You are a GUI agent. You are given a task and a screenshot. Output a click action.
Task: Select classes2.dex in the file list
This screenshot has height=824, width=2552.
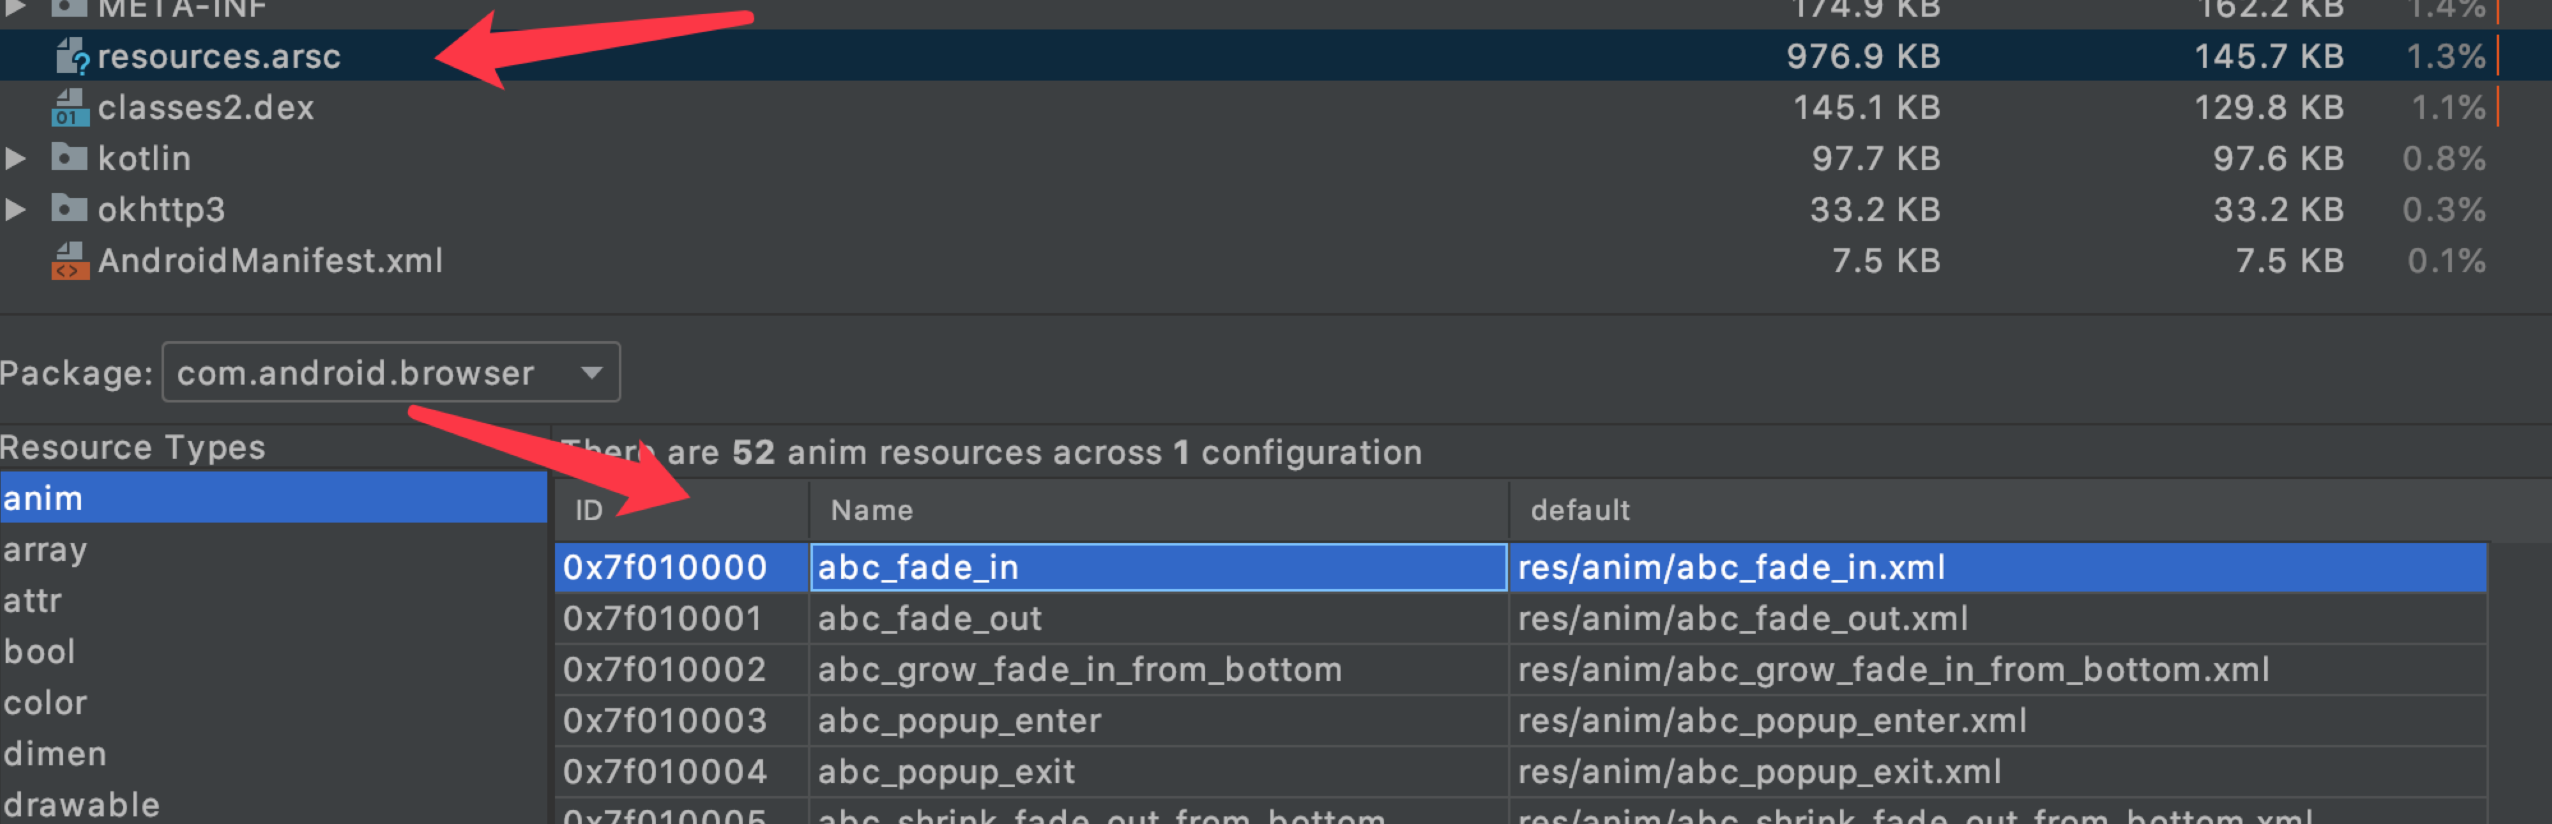[x=206, y=107]
